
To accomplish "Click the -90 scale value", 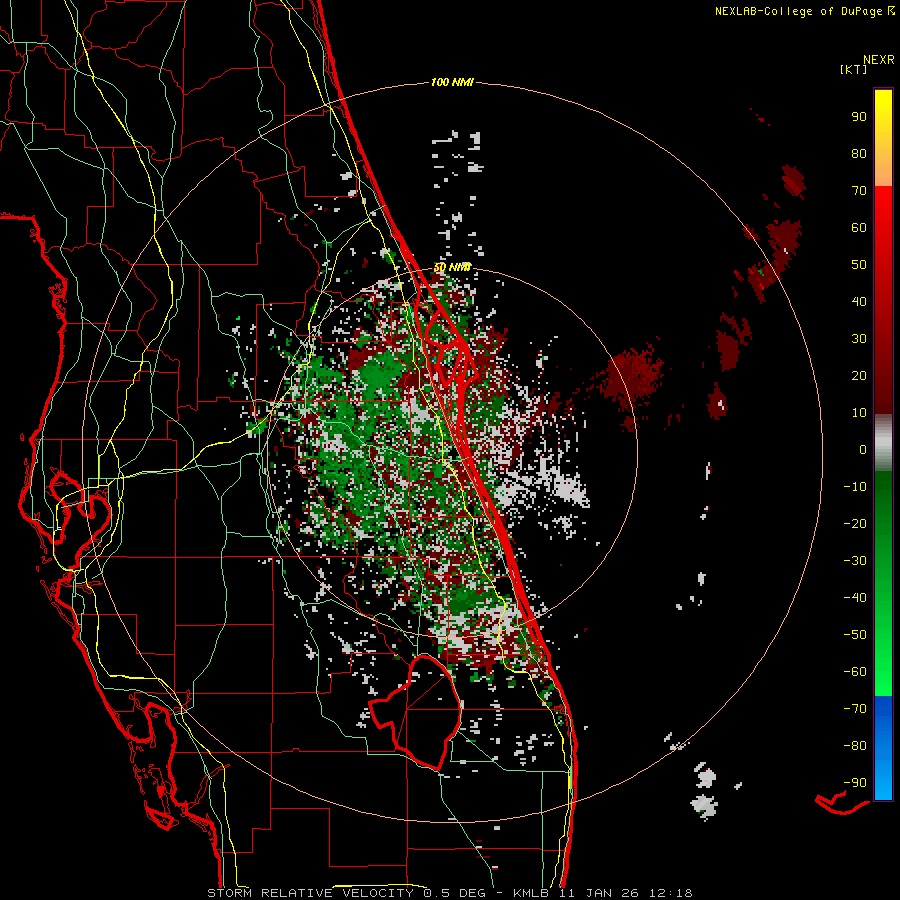I will 855,782.
